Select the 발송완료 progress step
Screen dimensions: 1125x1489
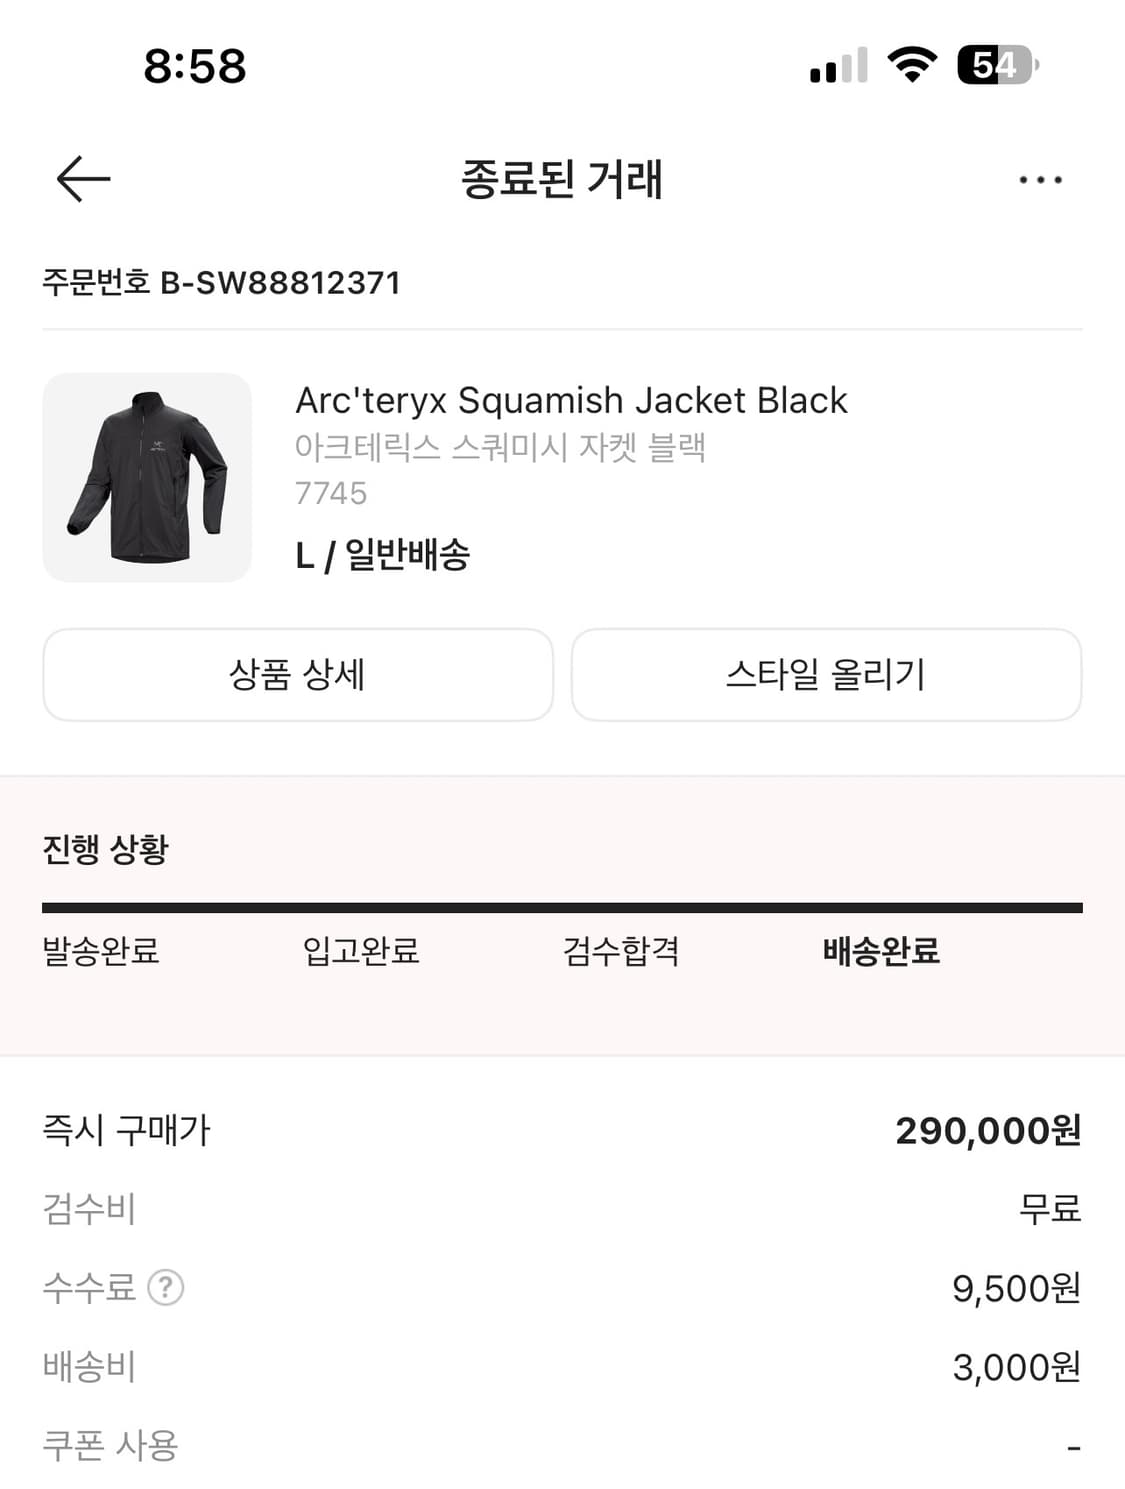coord(101,950)
